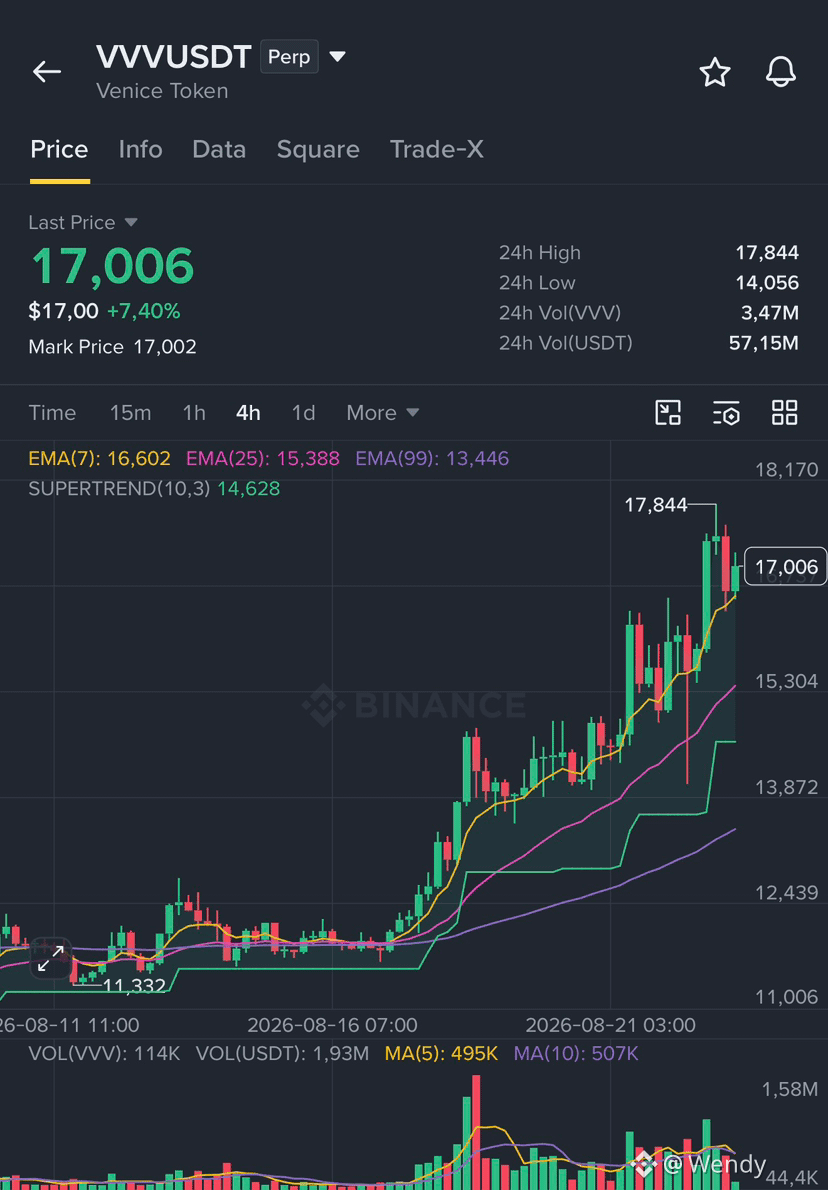Click the 24h Low value 14,056

click(x=767, y=283)
